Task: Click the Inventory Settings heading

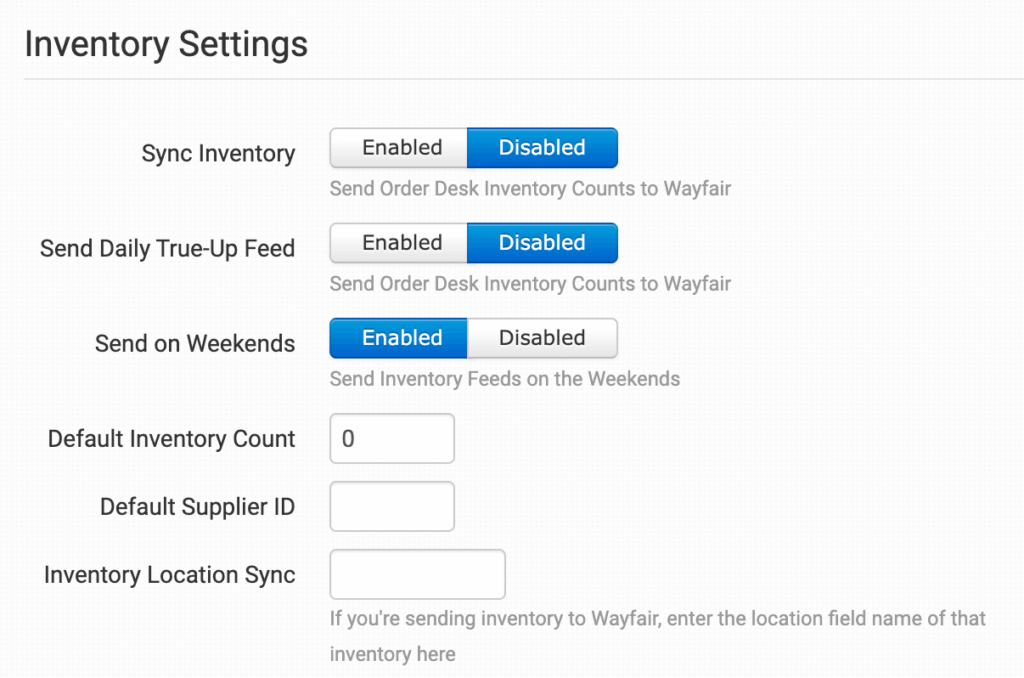Action: coord(166,45)
